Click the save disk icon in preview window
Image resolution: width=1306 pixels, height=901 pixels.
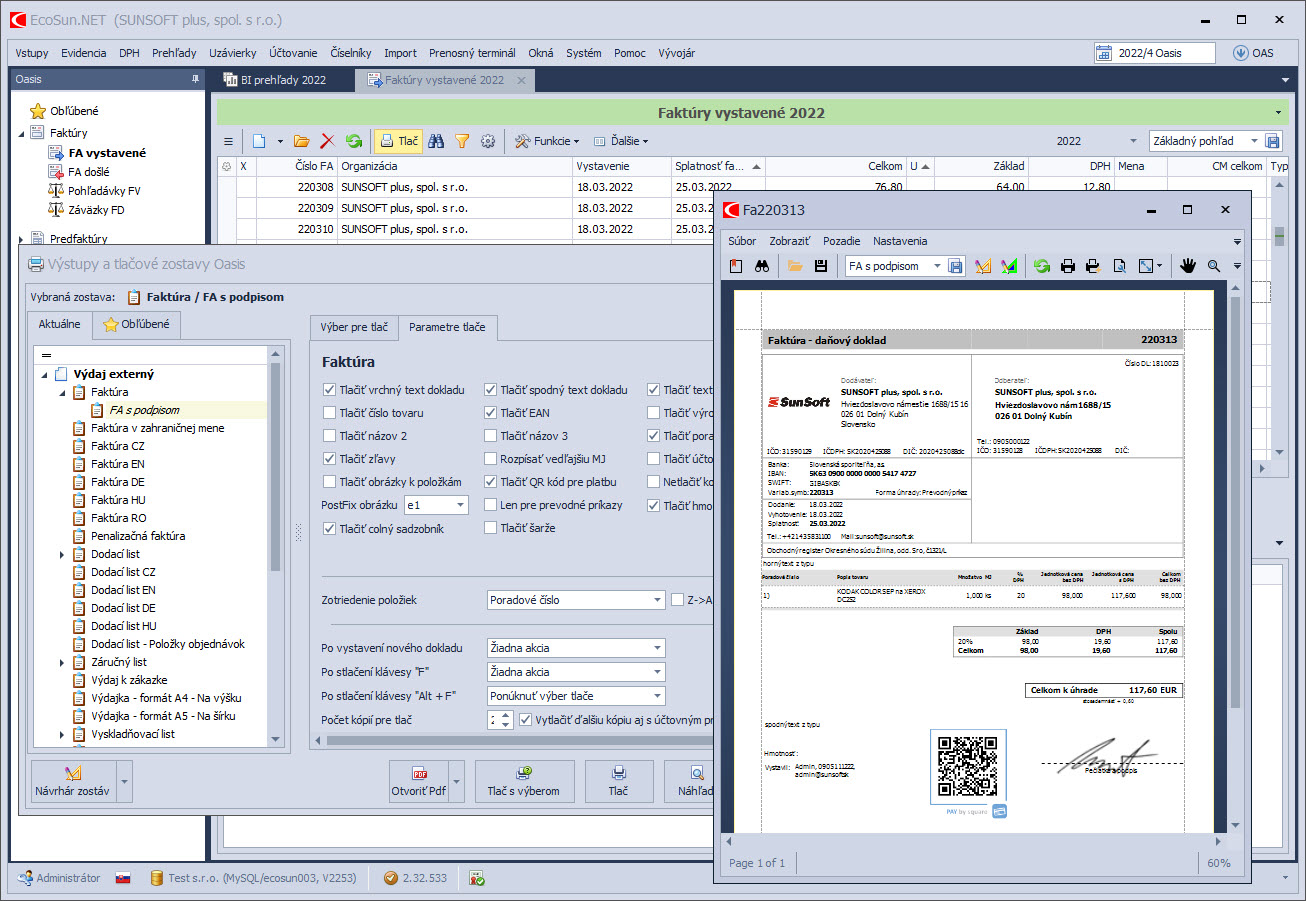(x=821, y=266)
